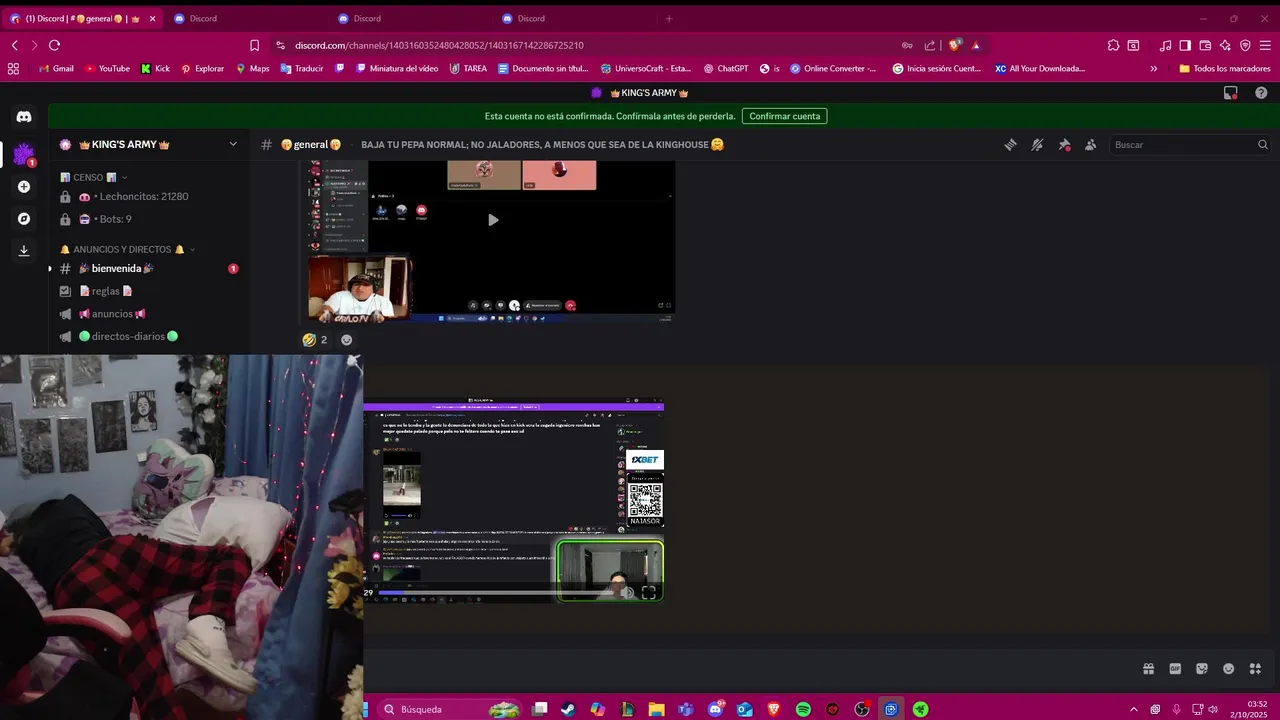Open the Gmail bookmark
The image size is (1280, 720).
pyautogui.click(x=56, y=69)
